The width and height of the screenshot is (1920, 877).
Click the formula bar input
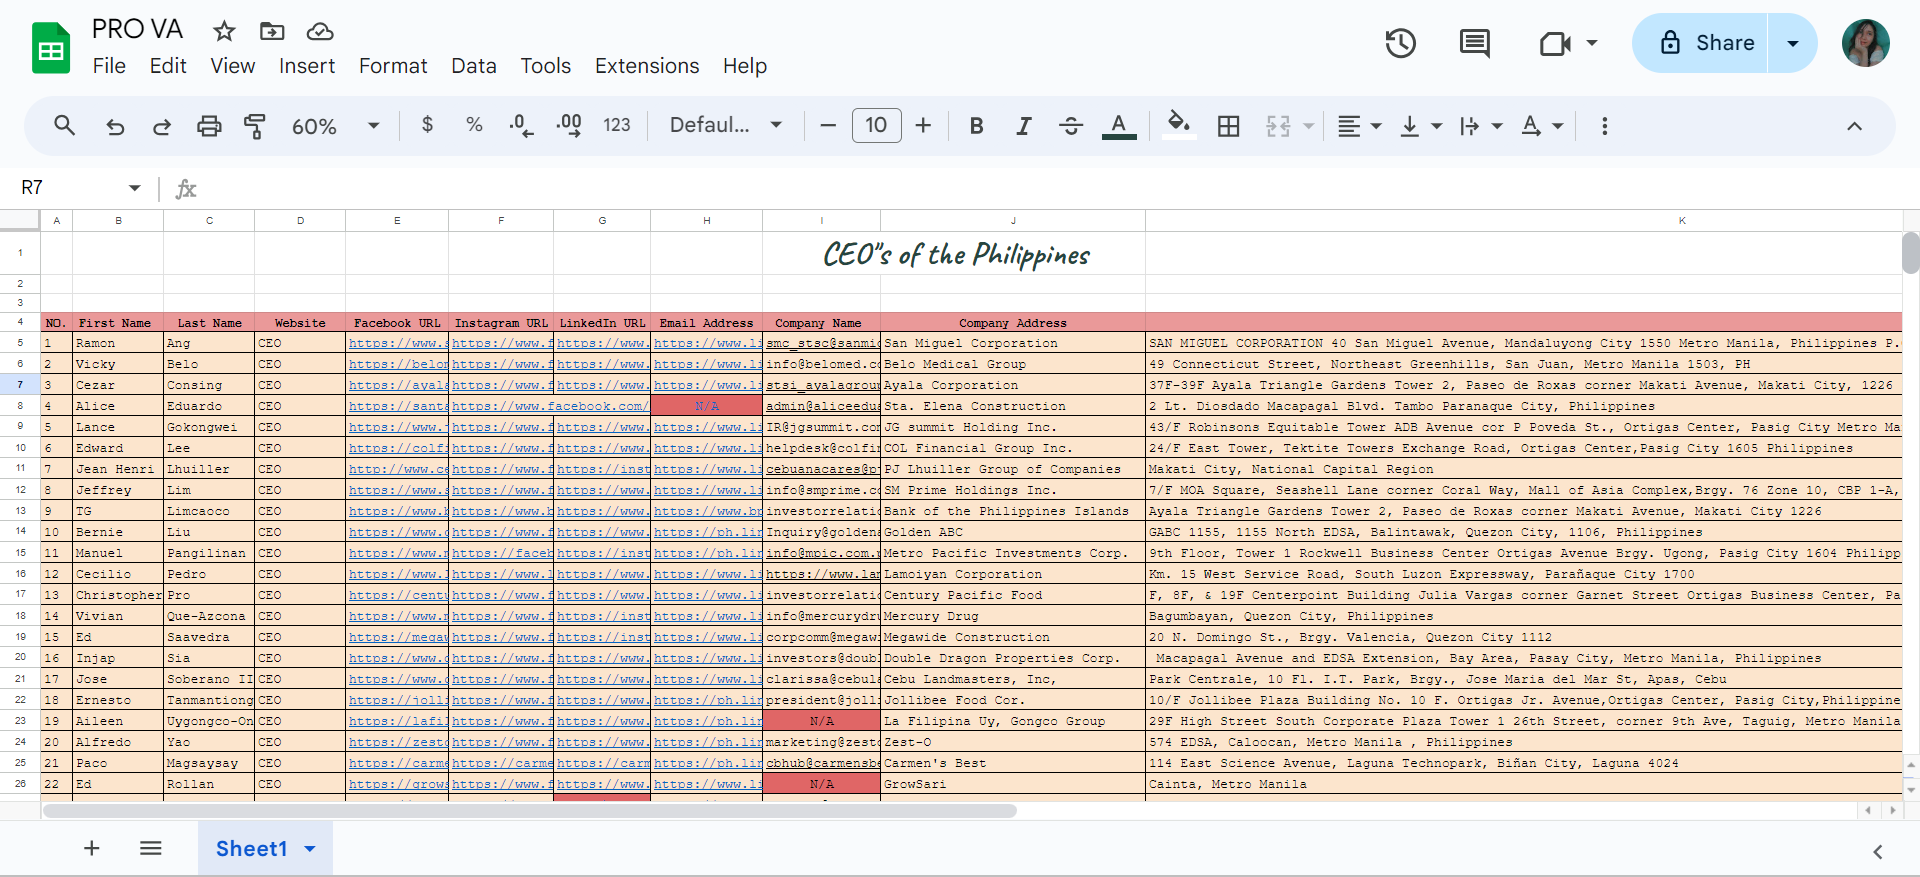click(1050, 188)
